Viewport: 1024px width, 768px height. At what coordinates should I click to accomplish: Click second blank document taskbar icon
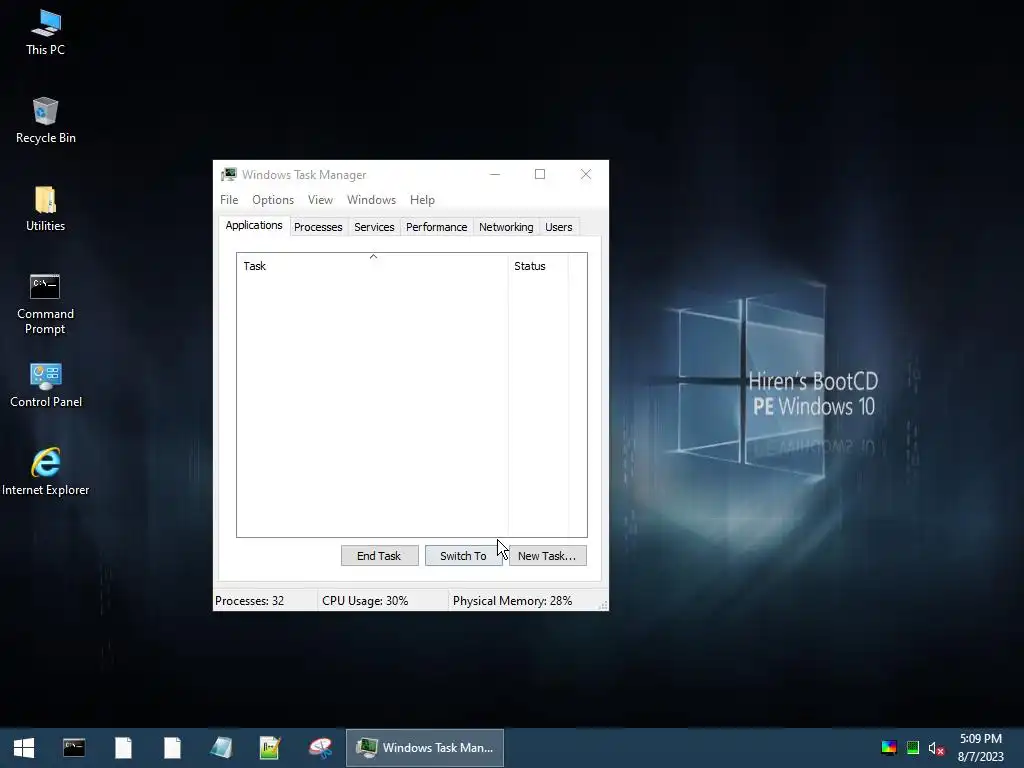coord(172,748)
